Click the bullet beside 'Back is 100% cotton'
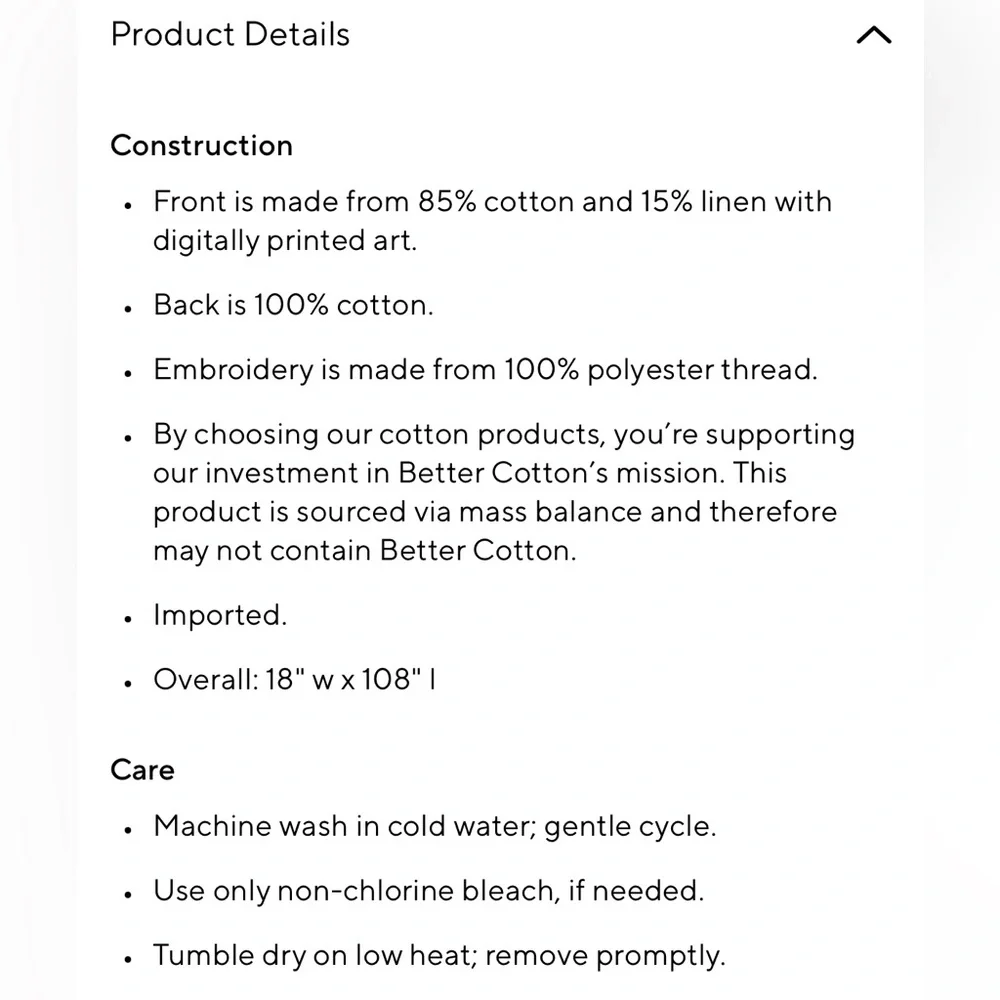 [x=129, y=307]
